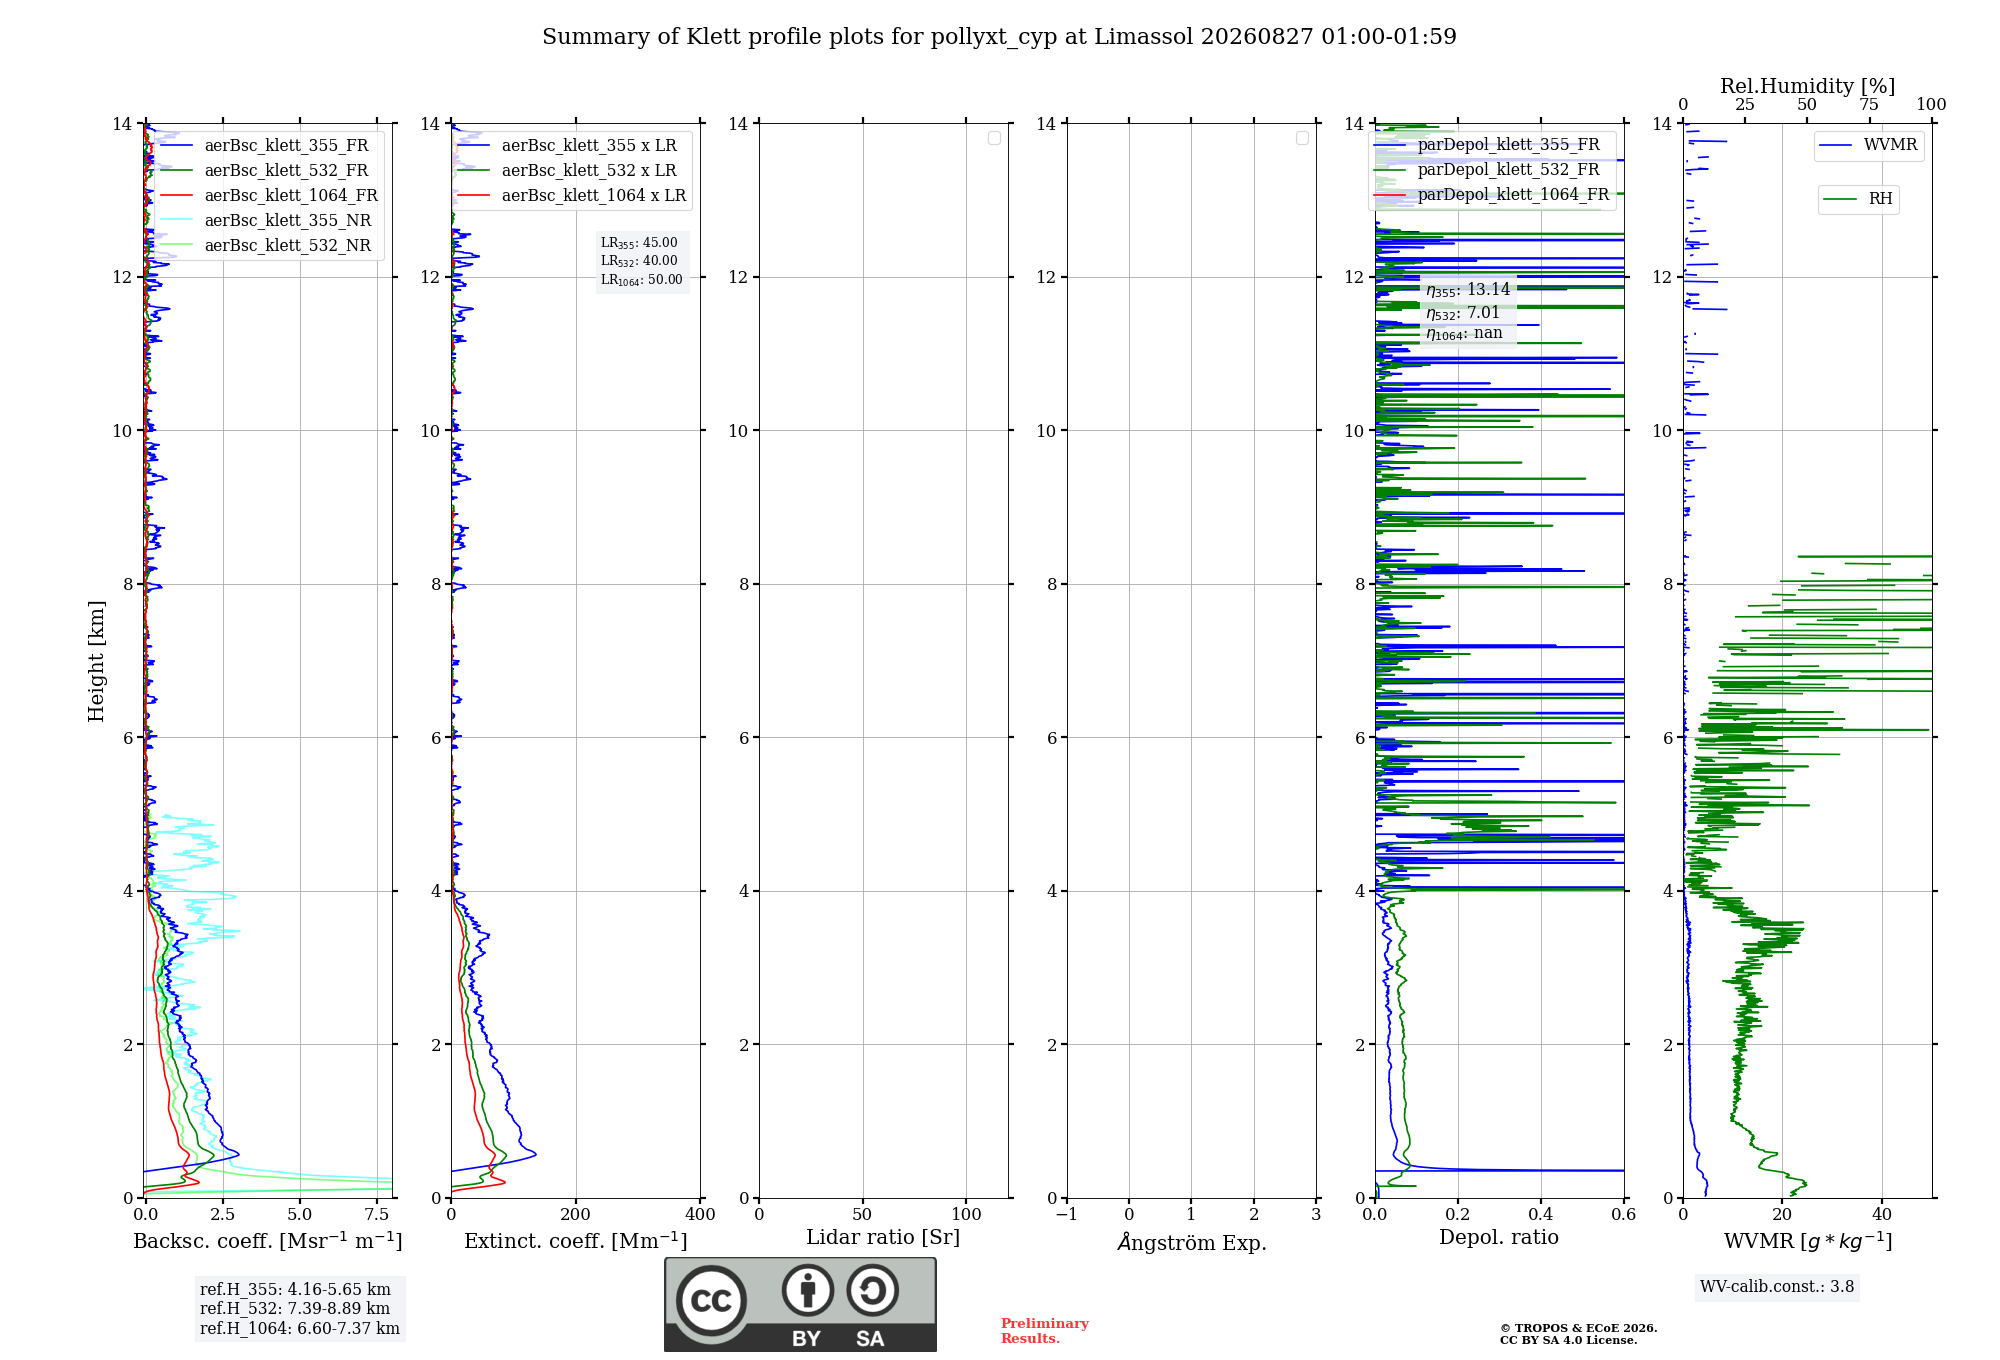
Task: Click the RH legend entry
Action: [x=1858, y=199]
